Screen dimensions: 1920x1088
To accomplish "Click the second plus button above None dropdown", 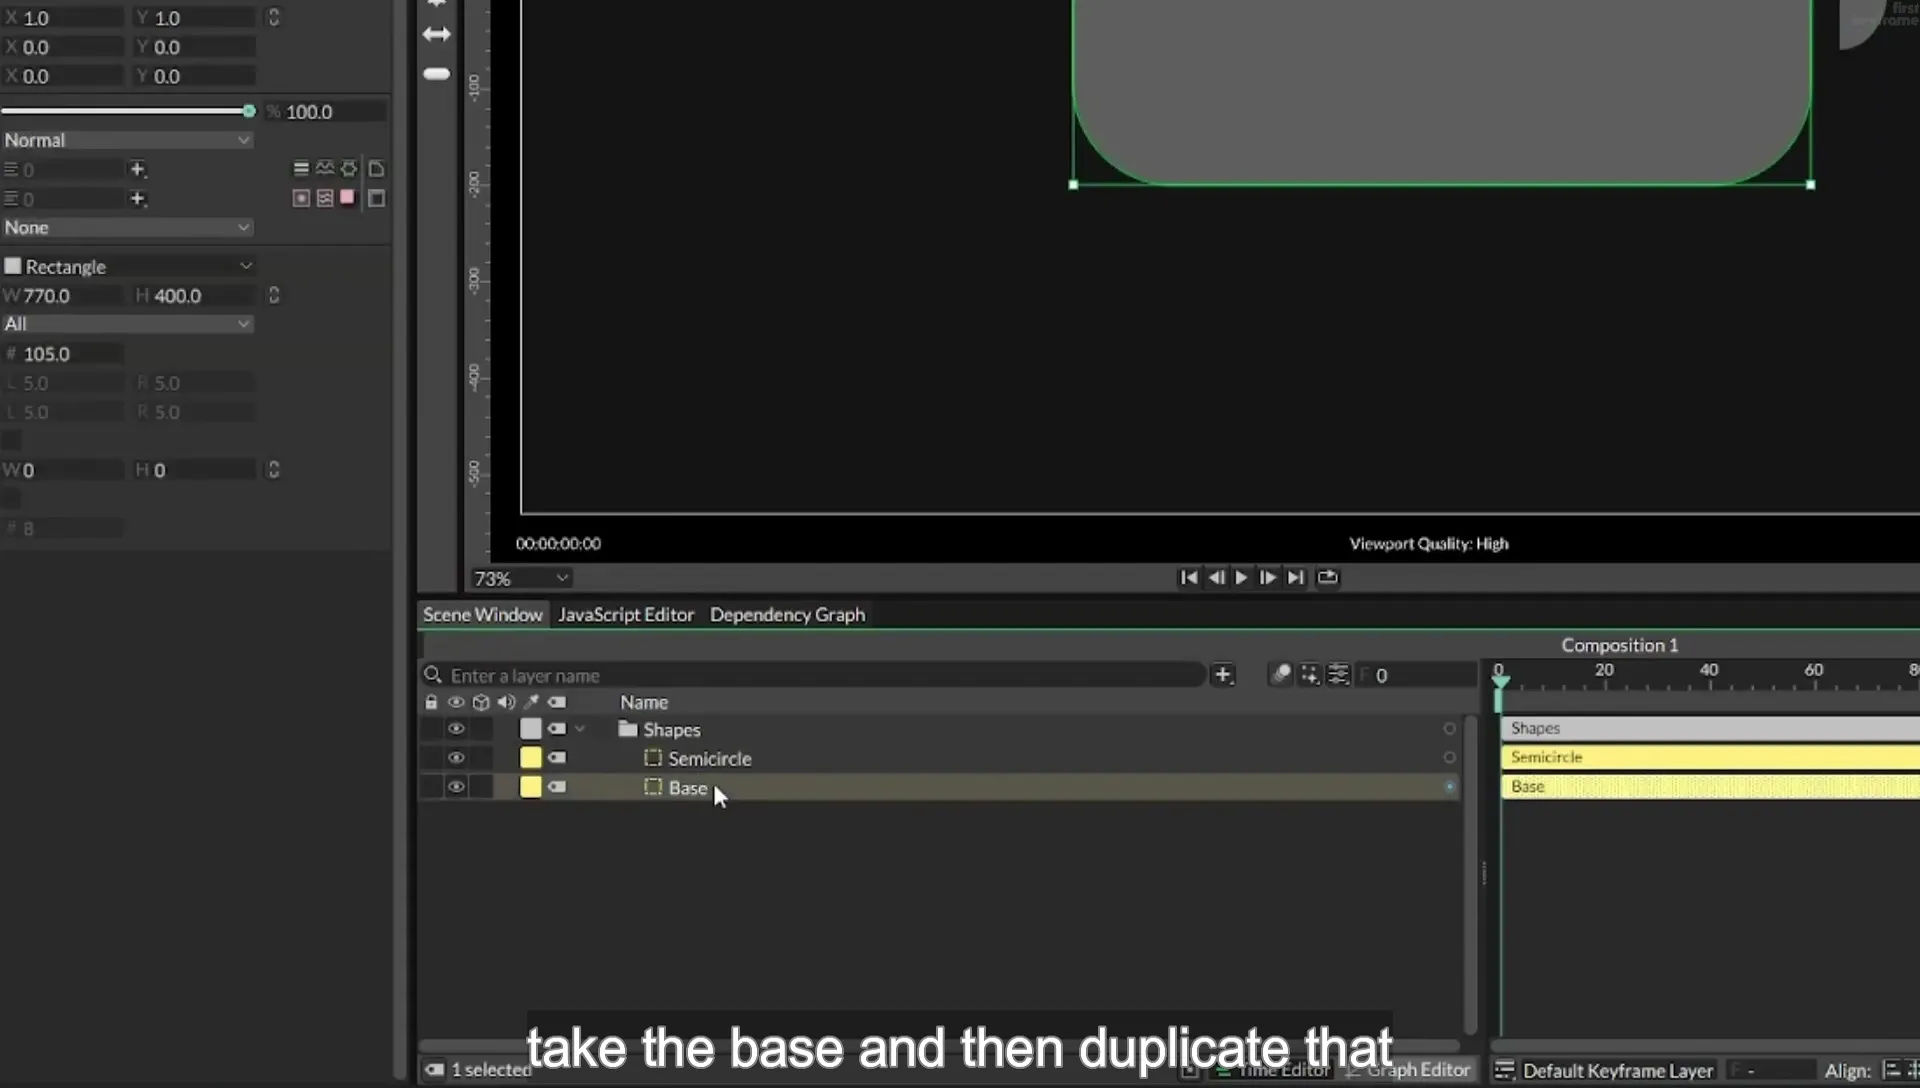I will point(137,199).
